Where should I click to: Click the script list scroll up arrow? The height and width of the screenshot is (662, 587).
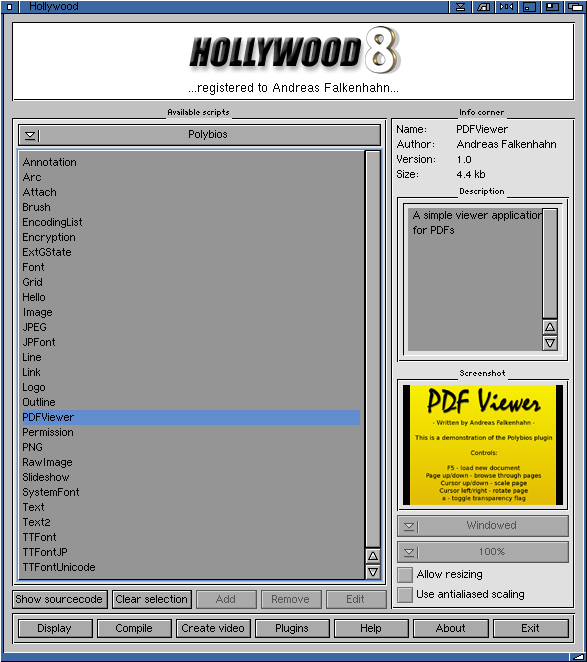point(373,556)
